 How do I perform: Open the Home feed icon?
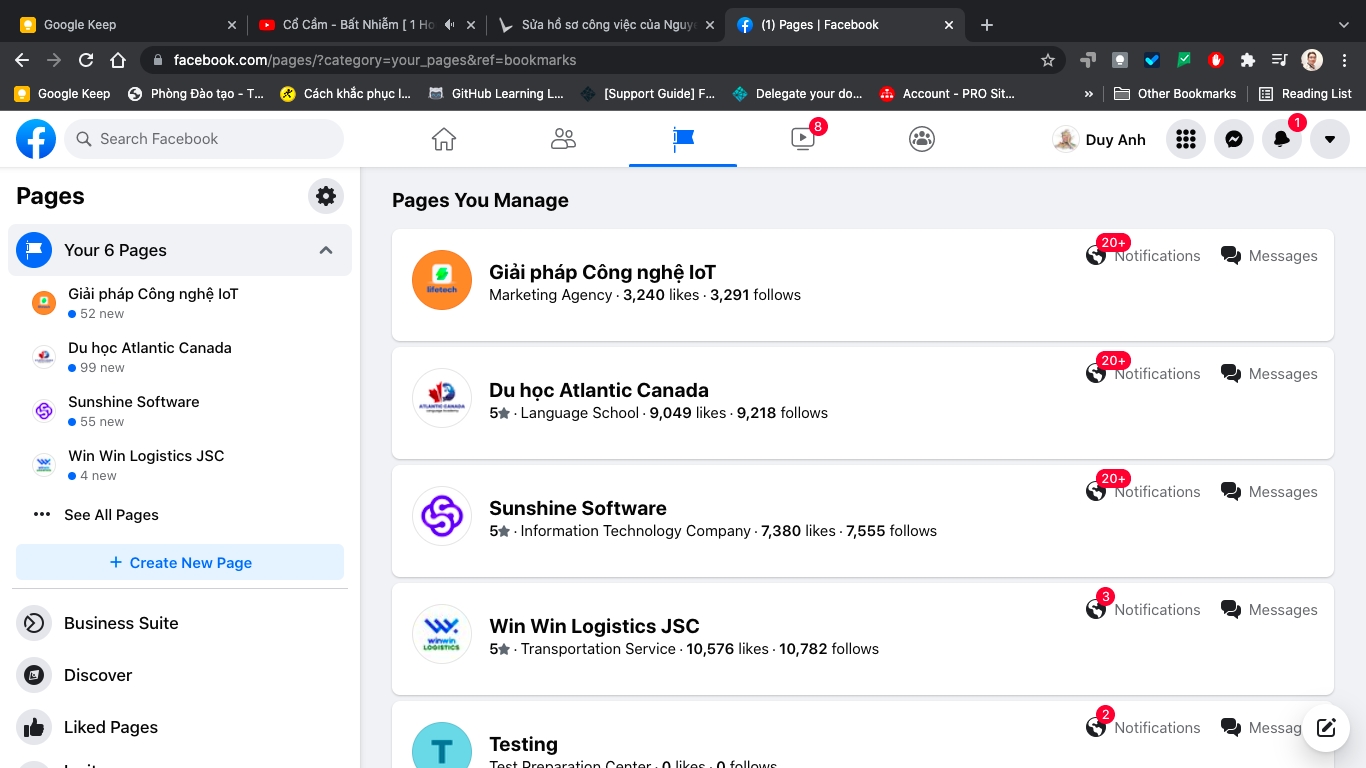click(x=444, y=139)
